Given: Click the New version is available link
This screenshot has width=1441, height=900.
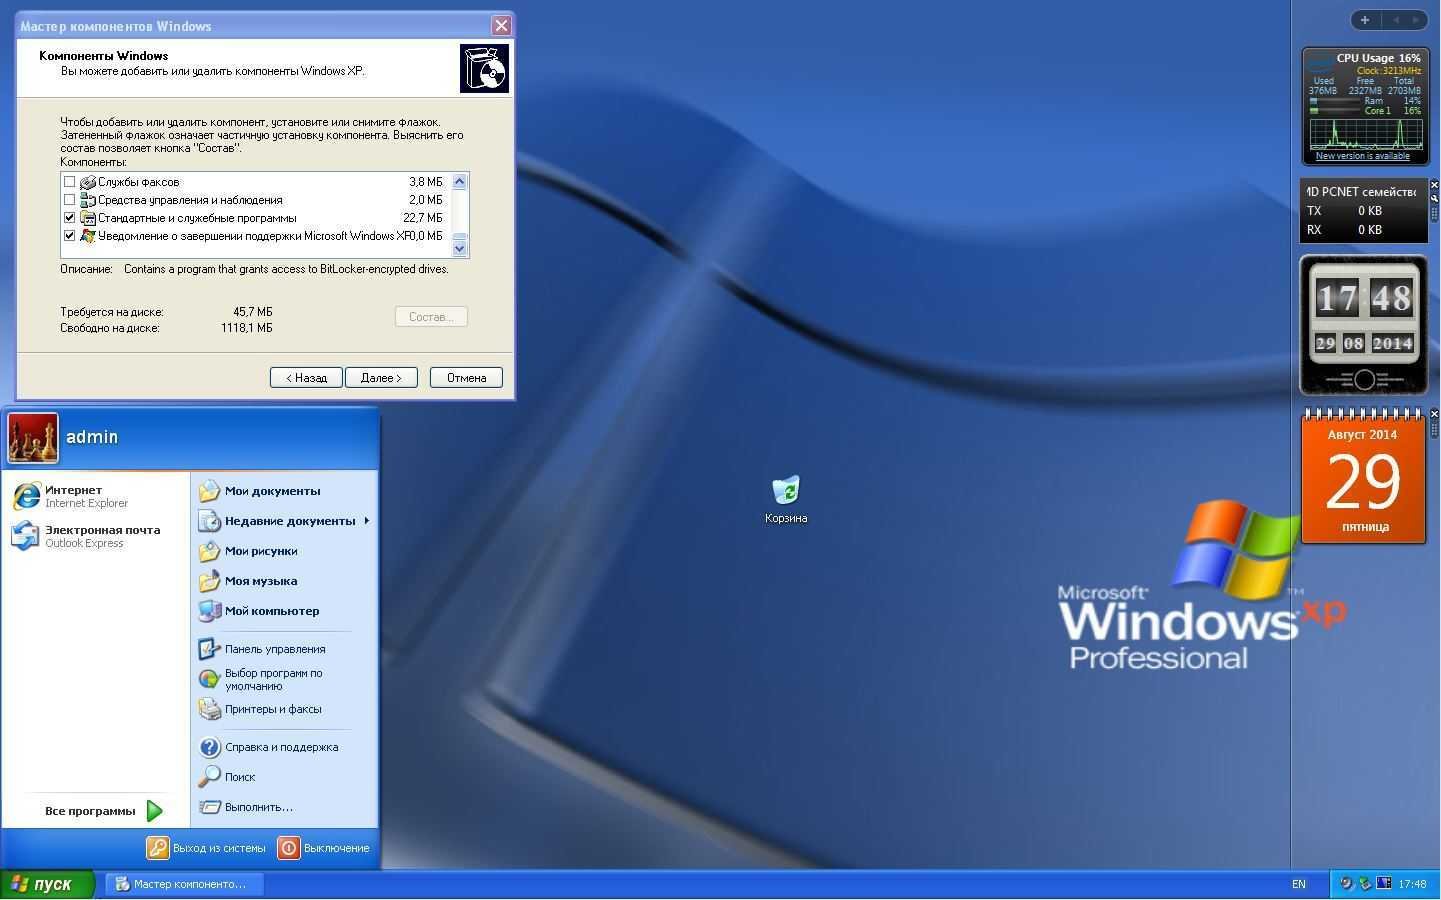Looking at the screenshot, I should click(1362, 156).
